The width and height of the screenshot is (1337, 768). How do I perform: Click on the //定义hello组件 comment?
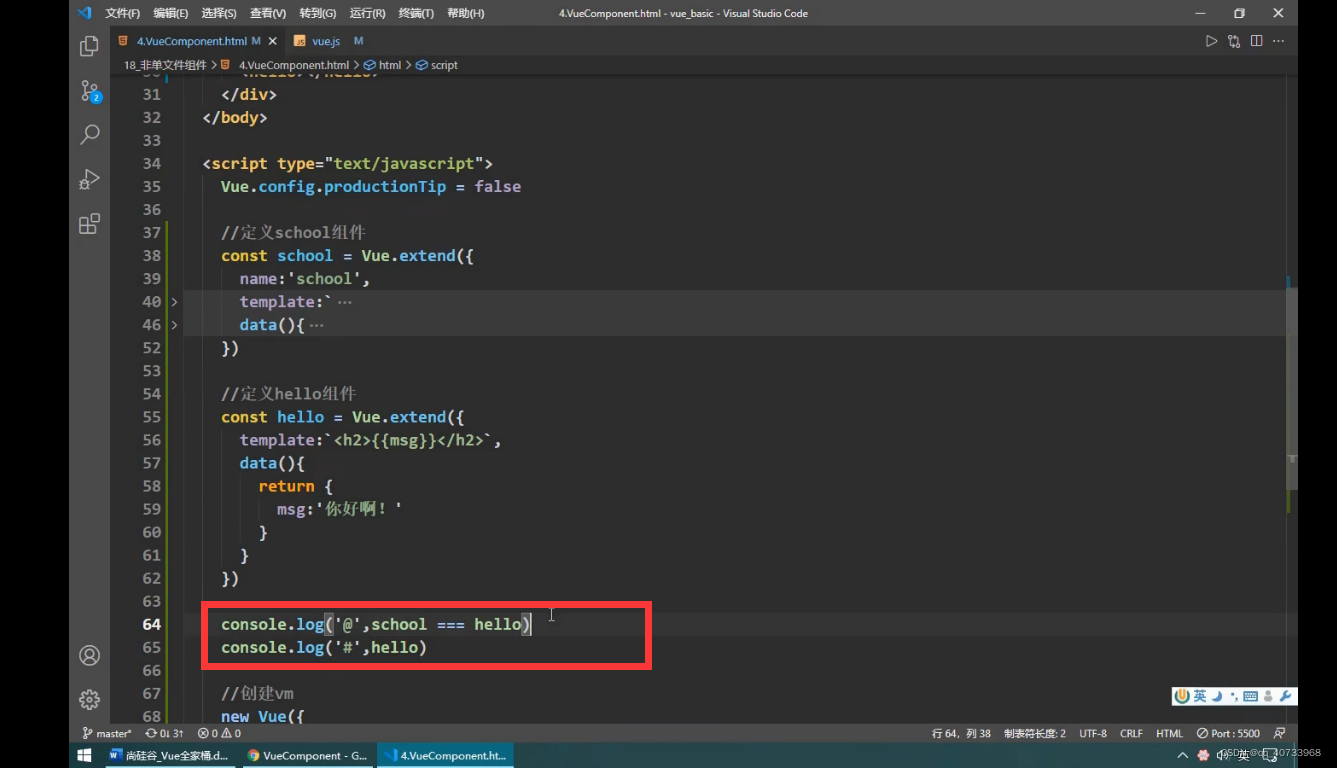[x=288, y=393]
